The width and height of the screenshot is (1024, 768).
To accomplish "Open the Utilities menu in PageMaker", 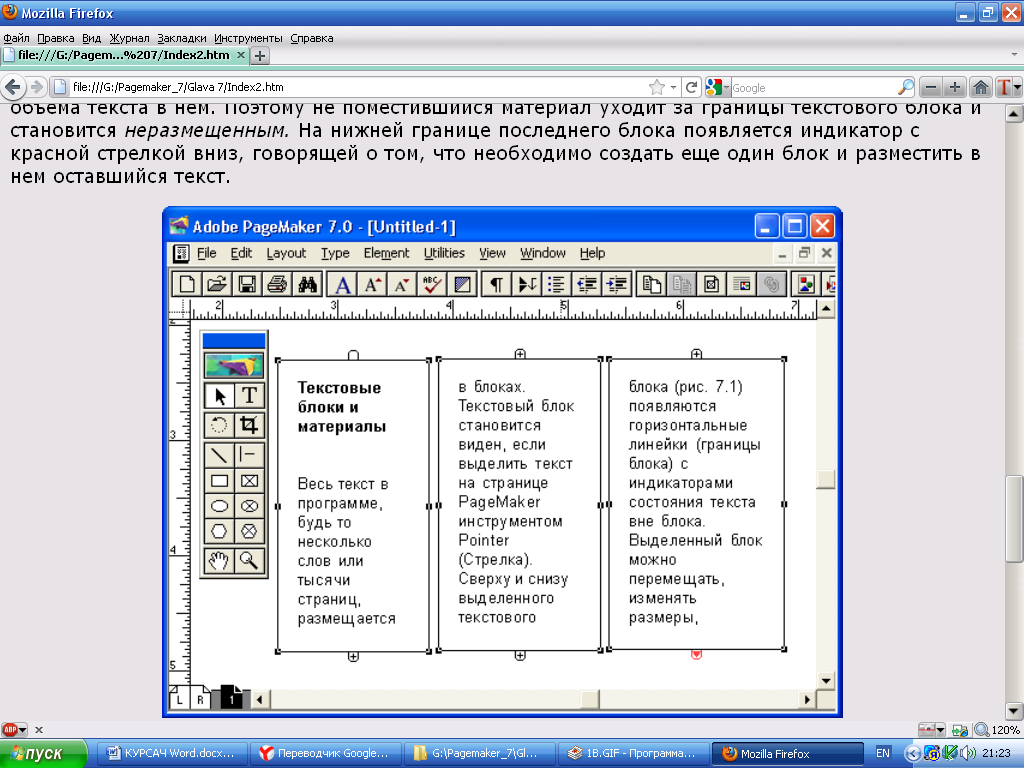I will (x=444, y=253).
